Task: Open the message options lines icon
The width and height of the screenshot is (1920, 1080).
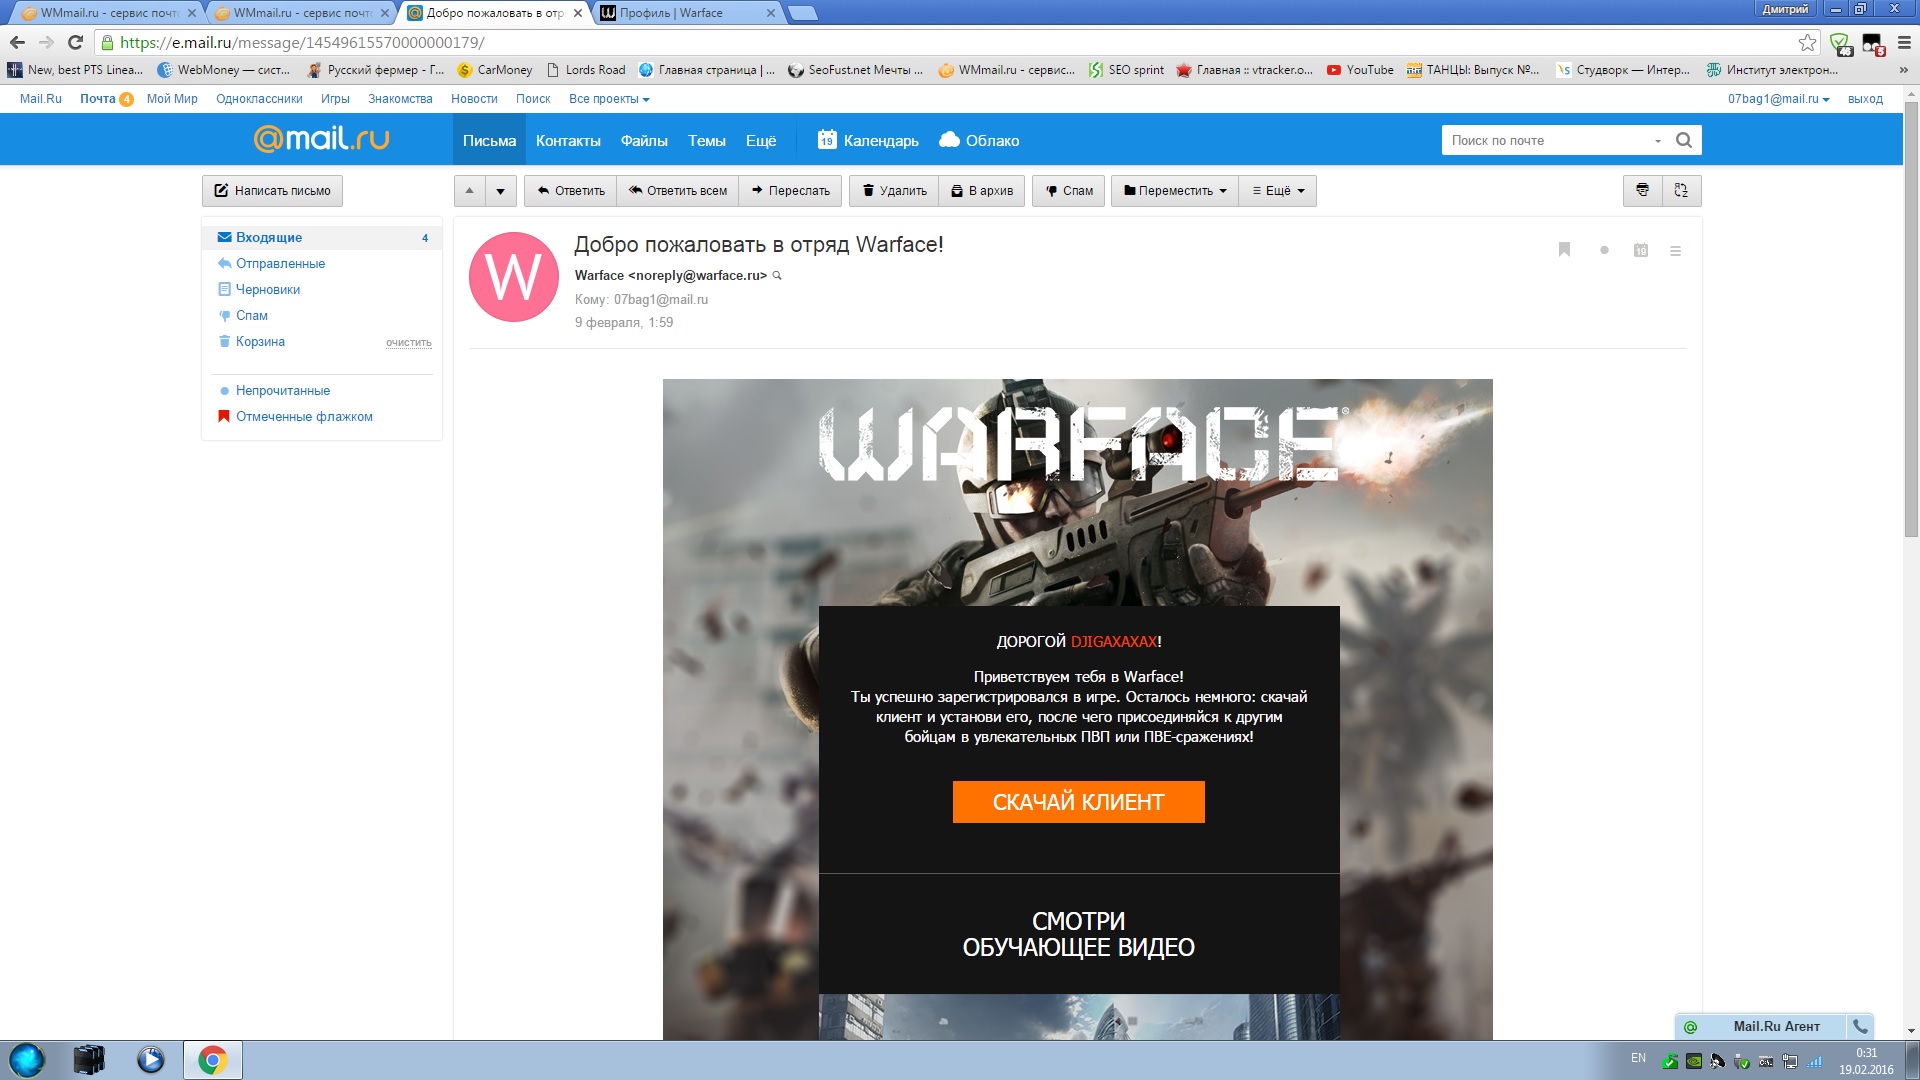Action: pyautogui.click(x=1675, y=251)
